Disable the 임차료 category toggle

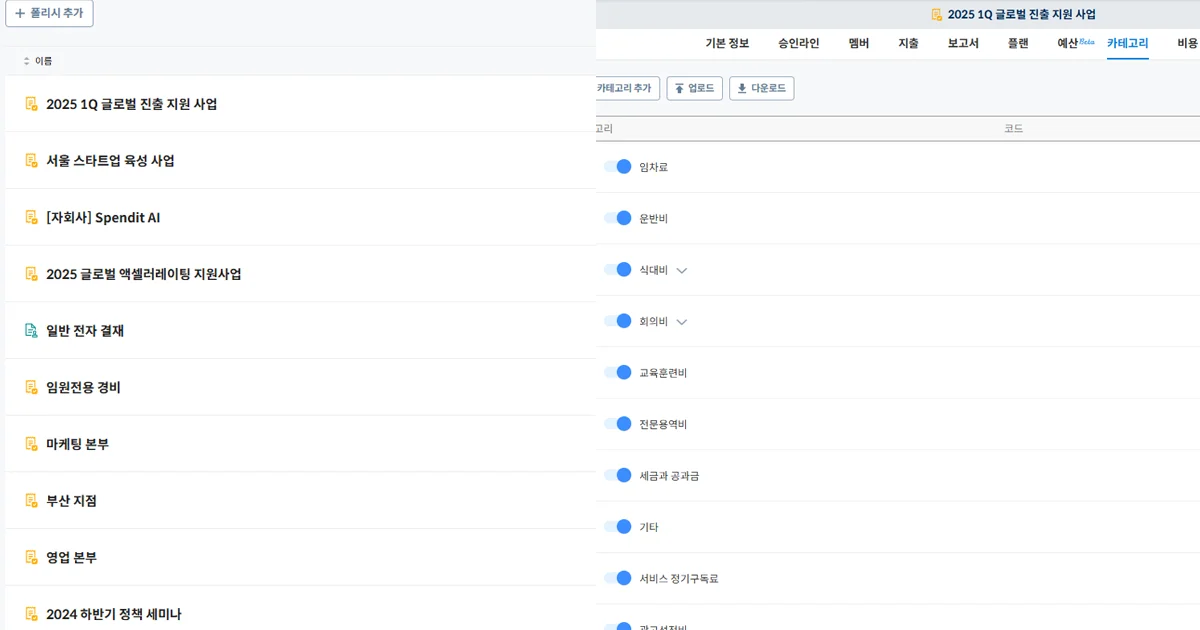pos(618,166)
